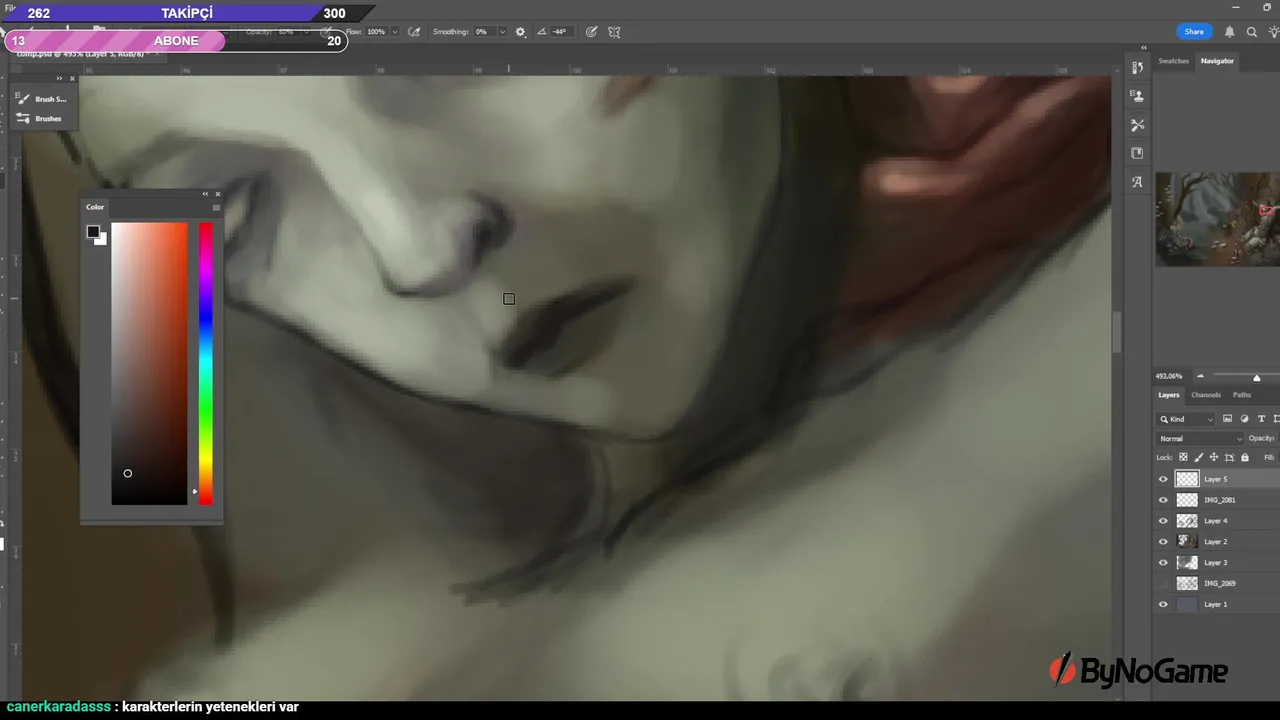This screenshot has height=720, width=1280.
Task: Expand the right panel dock double arrows
Action: [x=1144, y=48]
